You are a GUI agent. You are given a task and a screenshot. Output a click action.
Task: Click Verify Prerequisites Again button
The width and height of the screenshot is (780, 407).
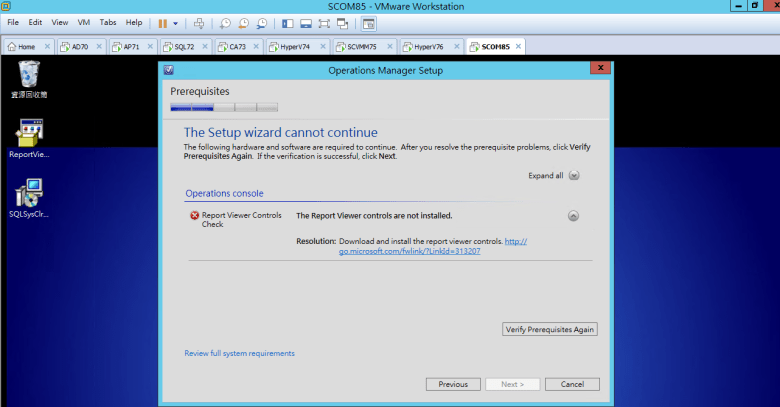click(549, 329)
